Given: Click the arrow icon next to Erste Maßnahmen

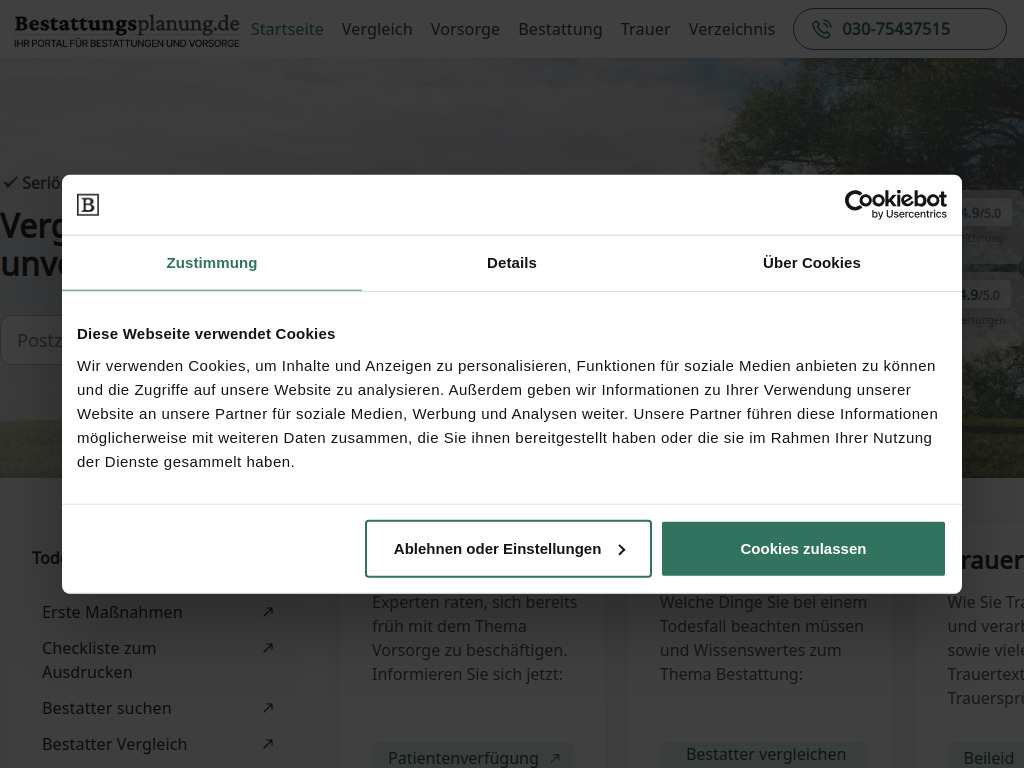Looking at the screenshot, I should point(267,612).
